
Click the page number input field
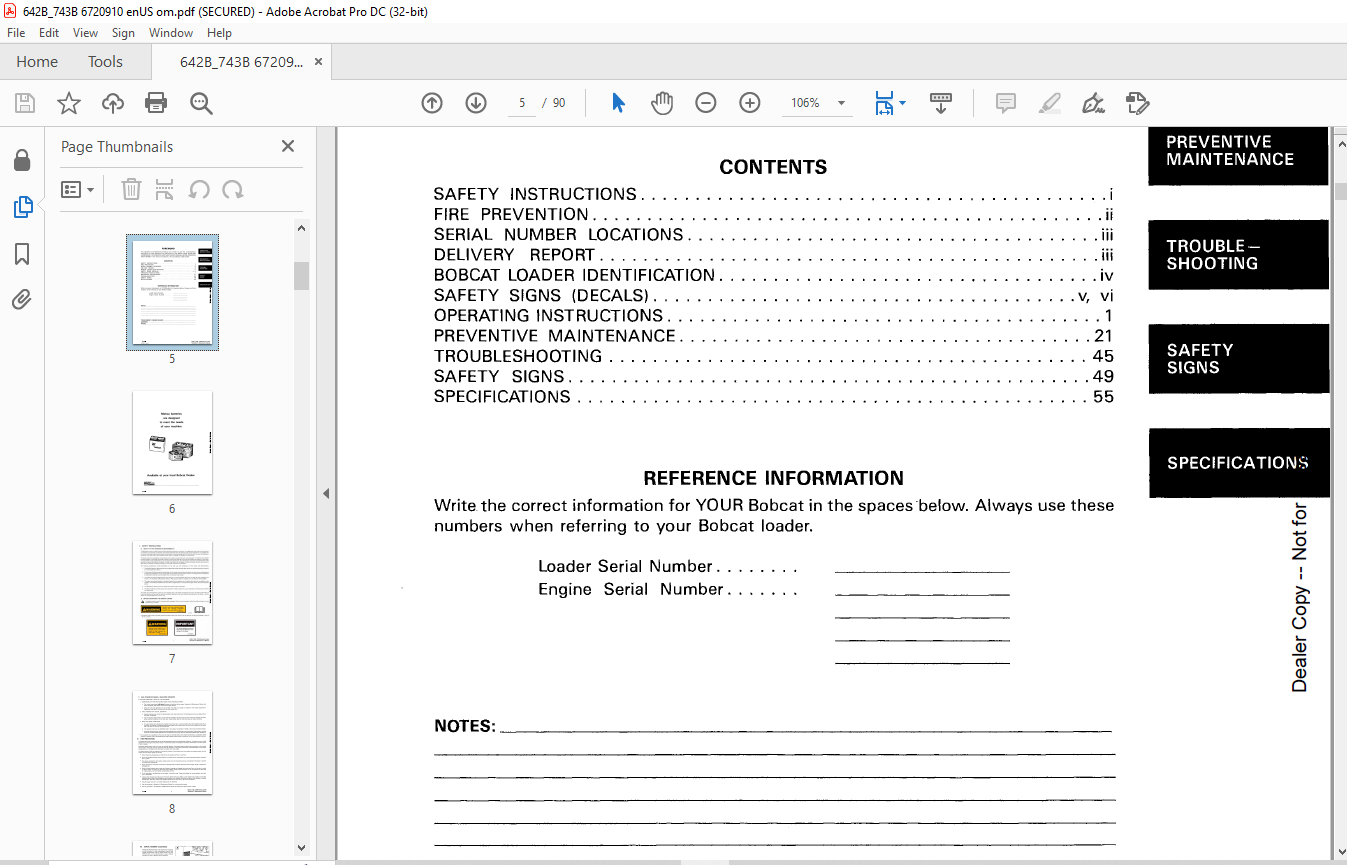[522, 103]
